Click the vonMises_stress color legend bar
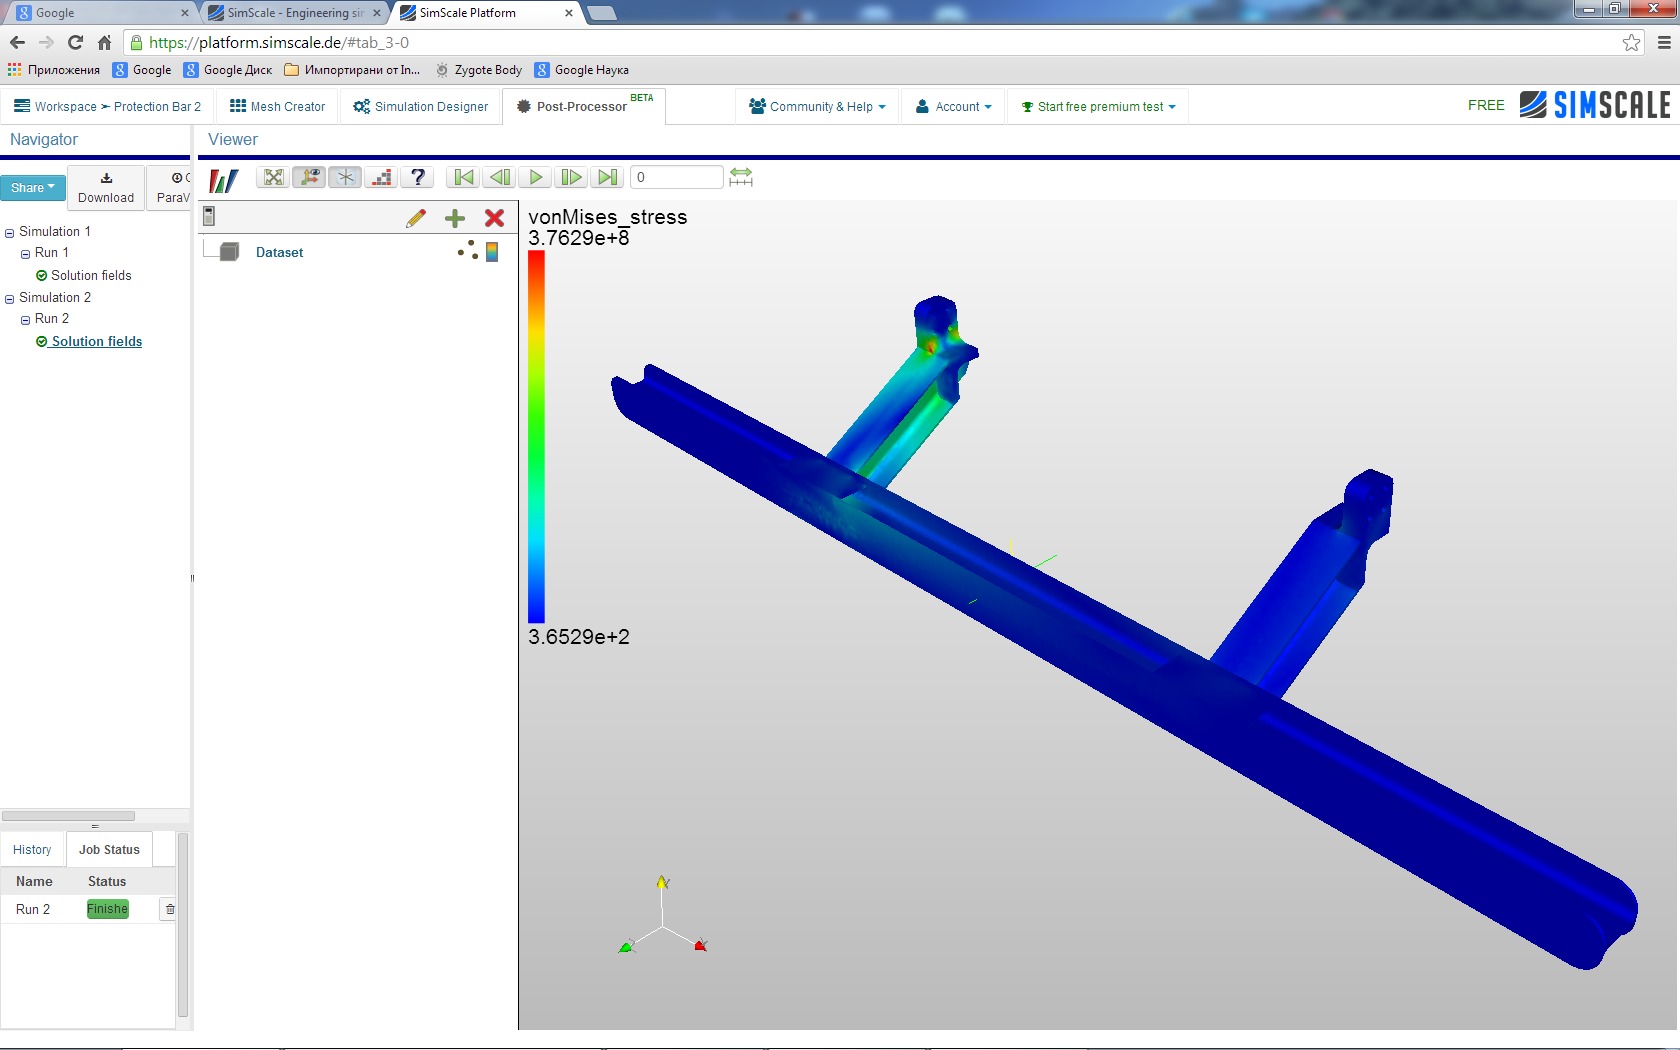This screenshot has width=1680, height=1050. pos(536,437)
